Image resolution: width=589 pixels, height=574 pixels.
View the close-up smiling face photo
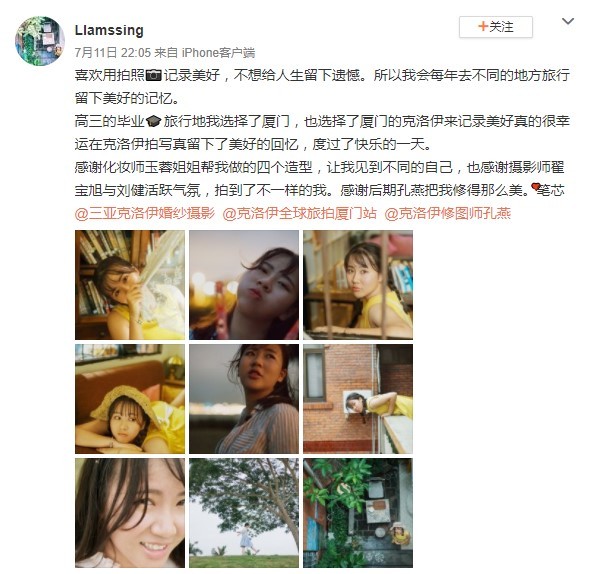130,513
